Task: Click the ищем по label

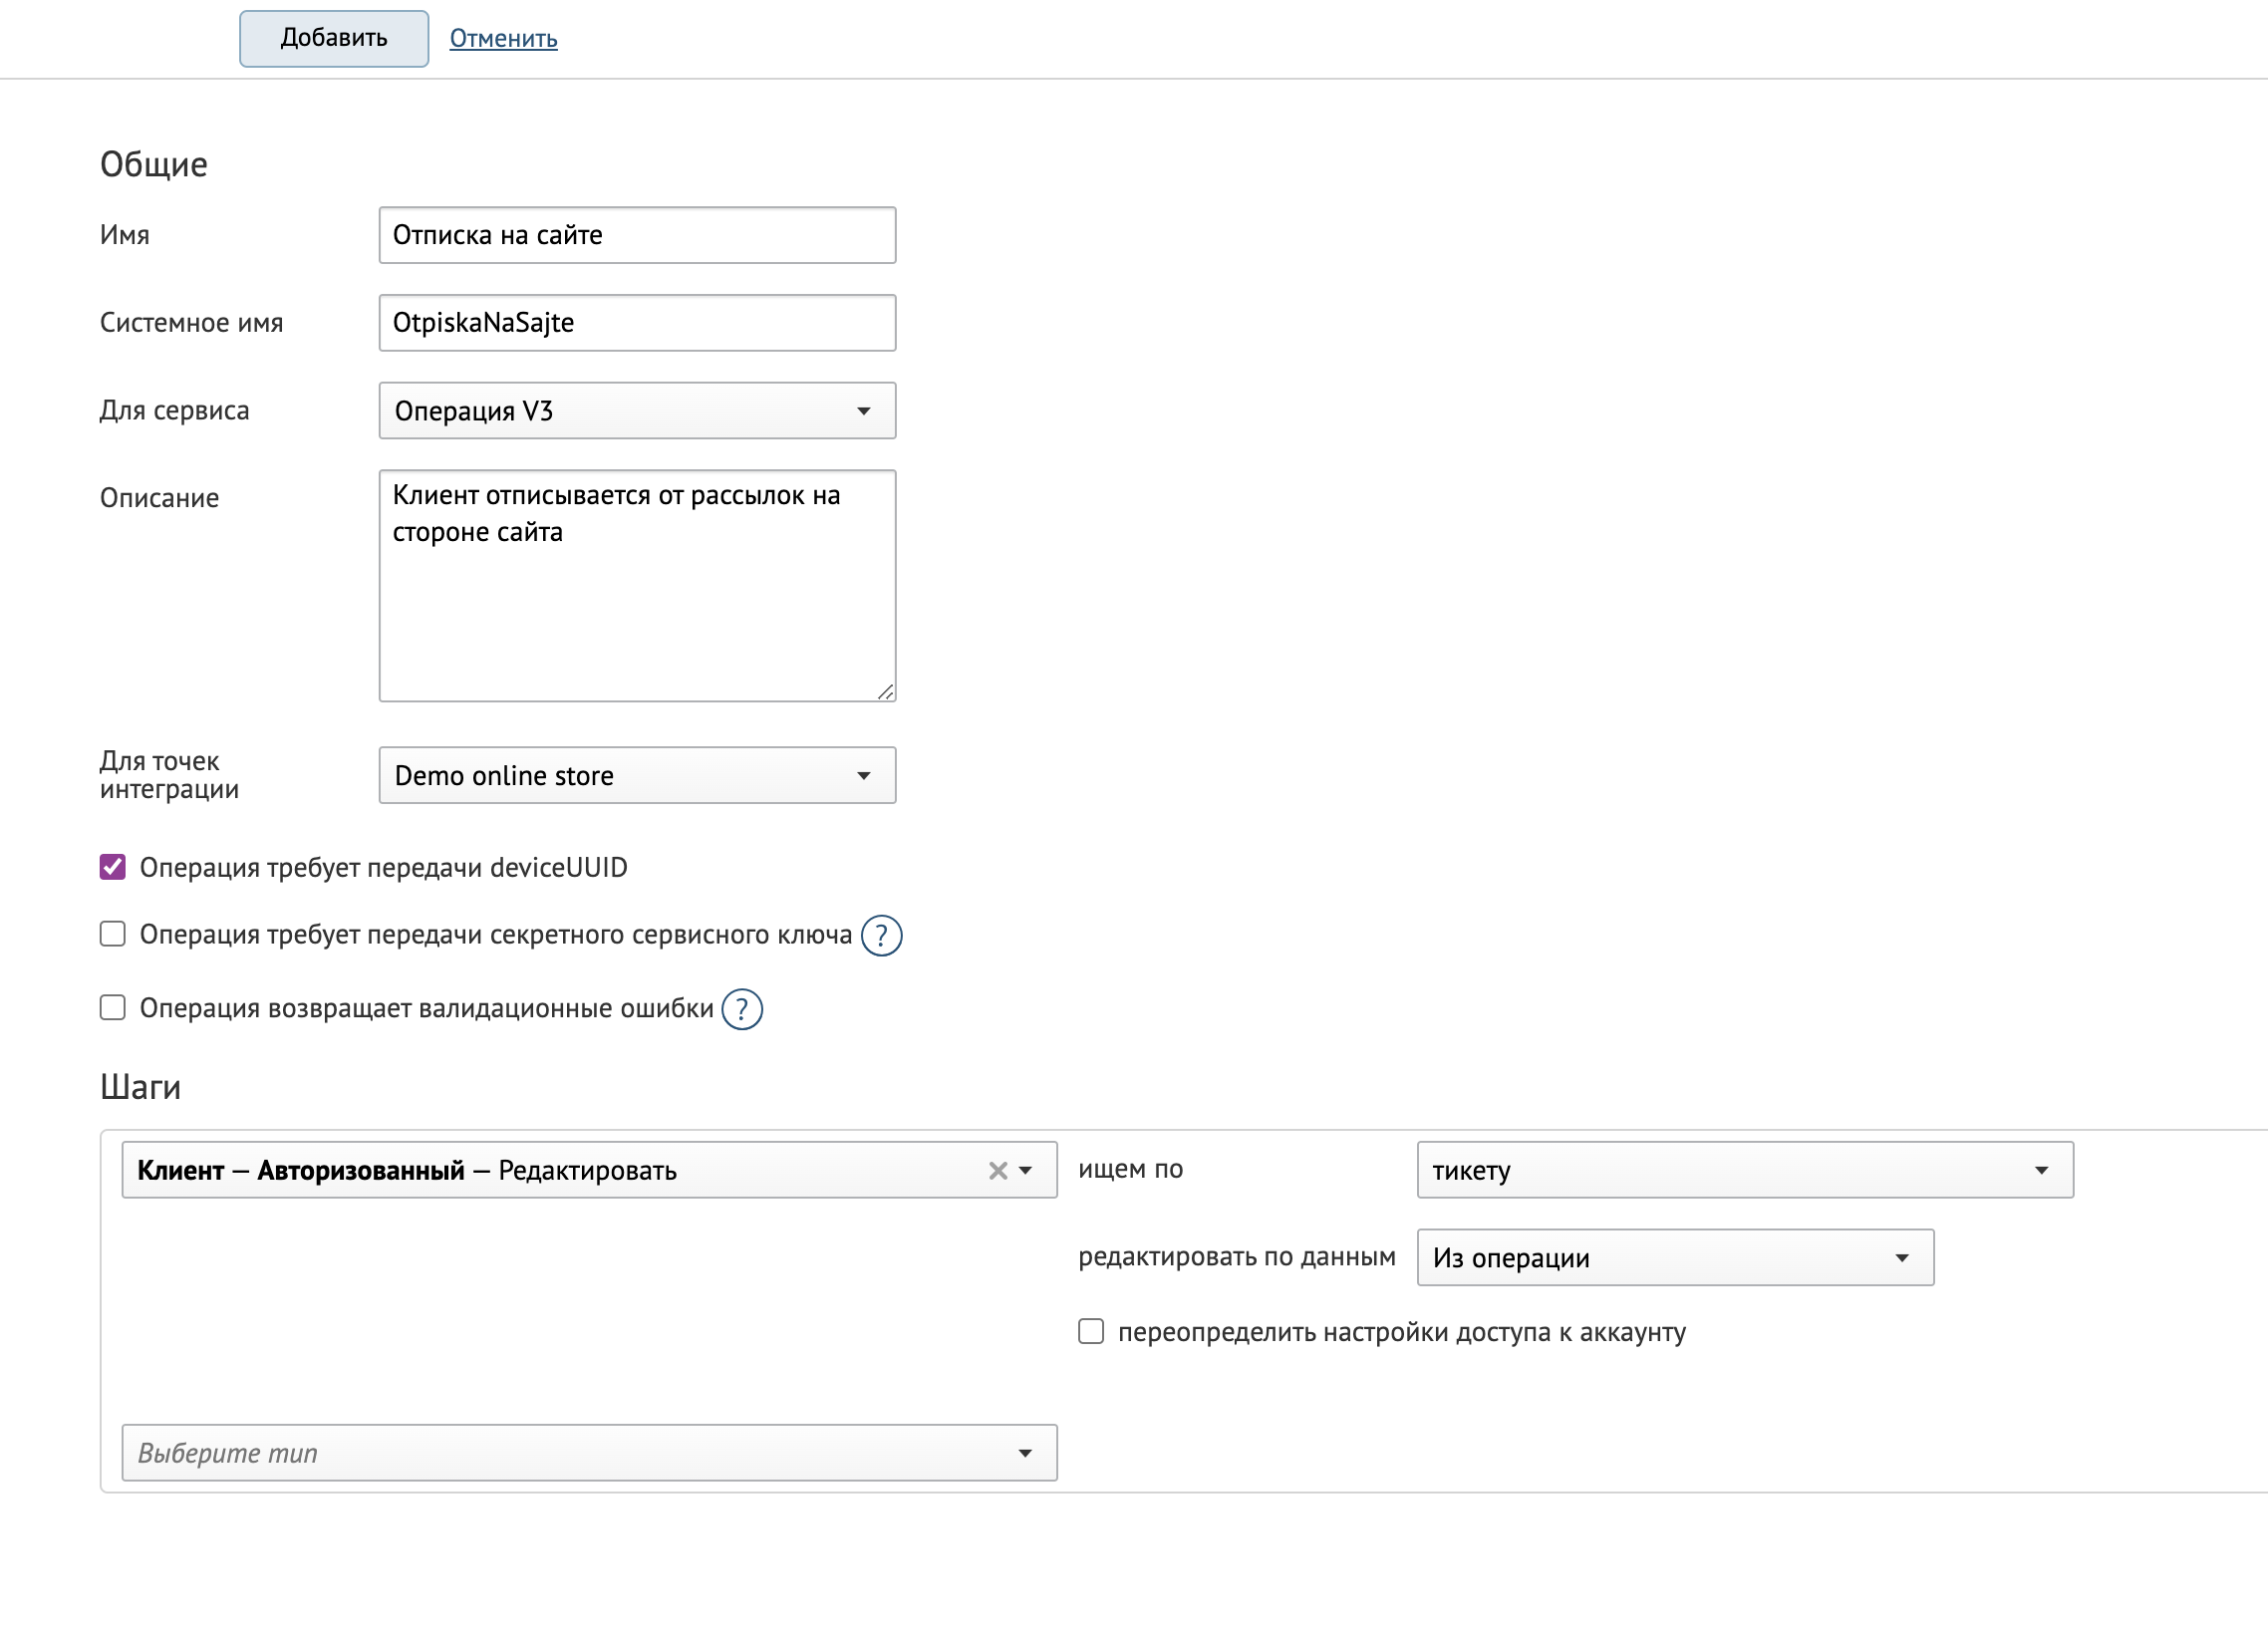Action: tap(1130, 1169)
